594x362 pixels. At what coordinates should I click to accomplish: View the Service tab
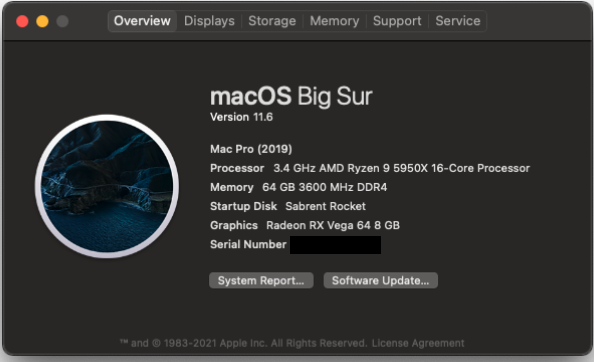[x=458, y=21]
